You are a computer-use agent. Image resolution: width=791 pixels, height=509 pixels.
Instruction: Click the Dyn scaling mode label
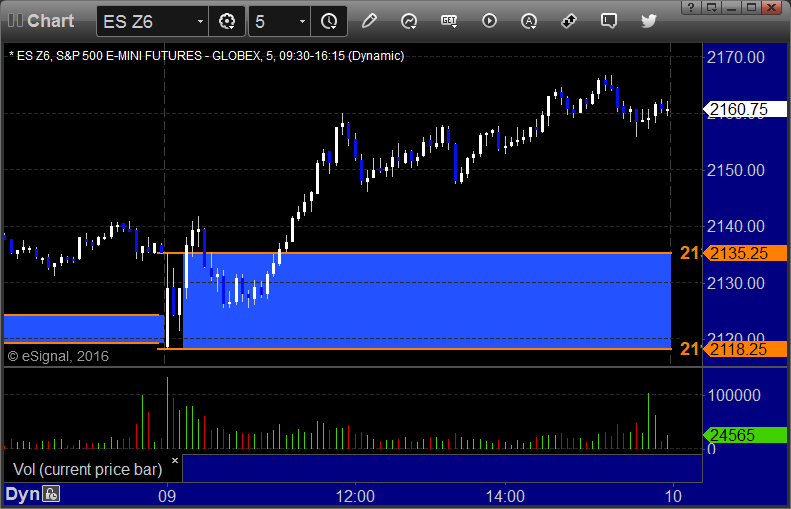(22, 494)
